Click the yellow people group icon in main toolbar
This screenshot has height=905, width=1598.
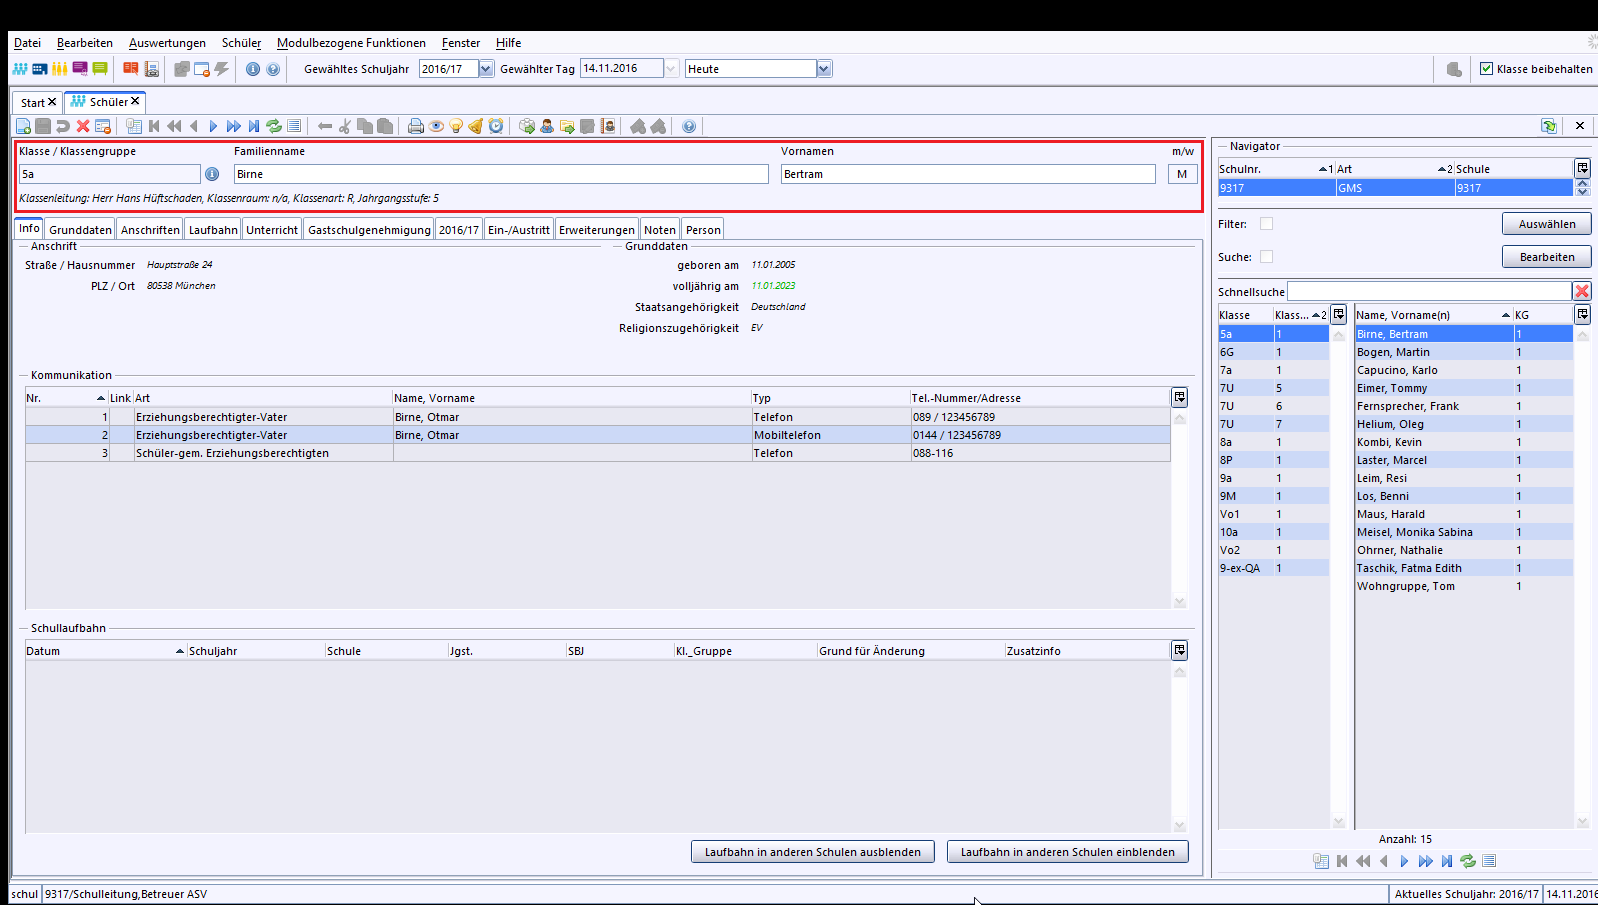(60, 69)
